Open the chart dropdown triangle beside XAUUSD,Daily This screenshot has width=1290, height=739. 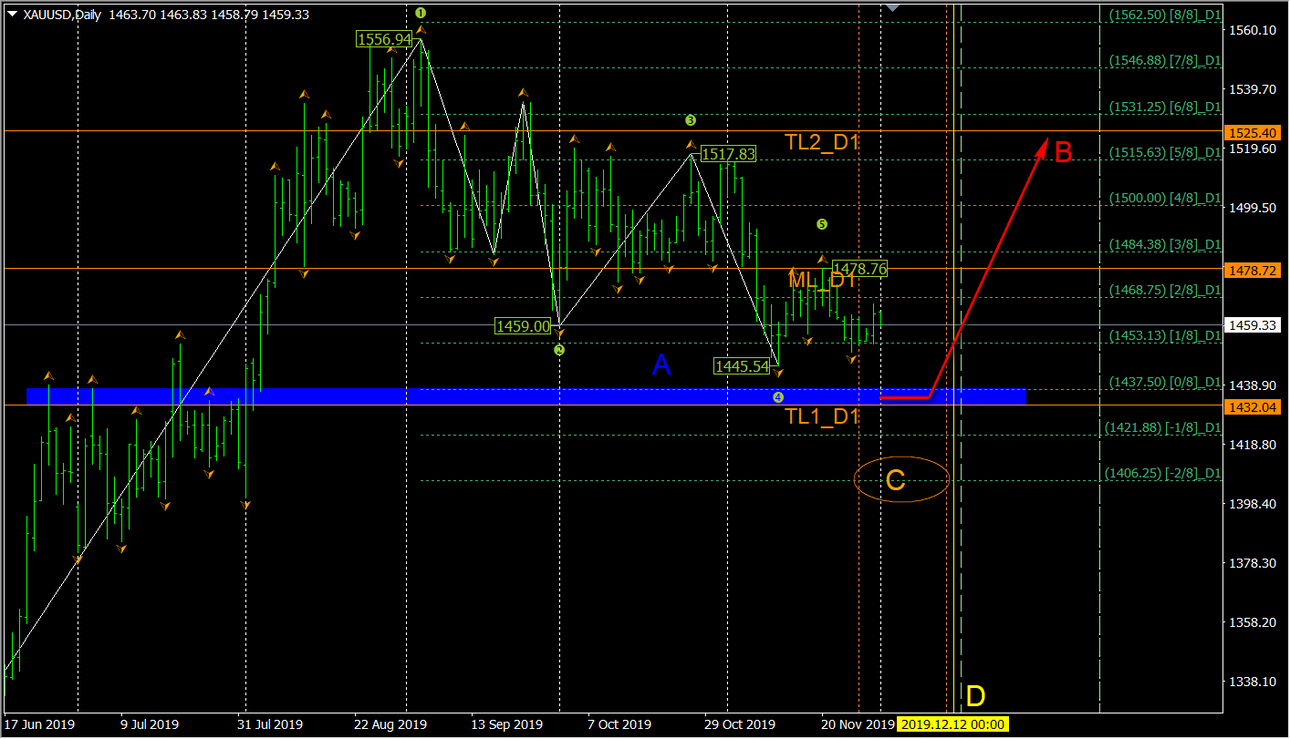pyautogui.click(x=11, y=15)
